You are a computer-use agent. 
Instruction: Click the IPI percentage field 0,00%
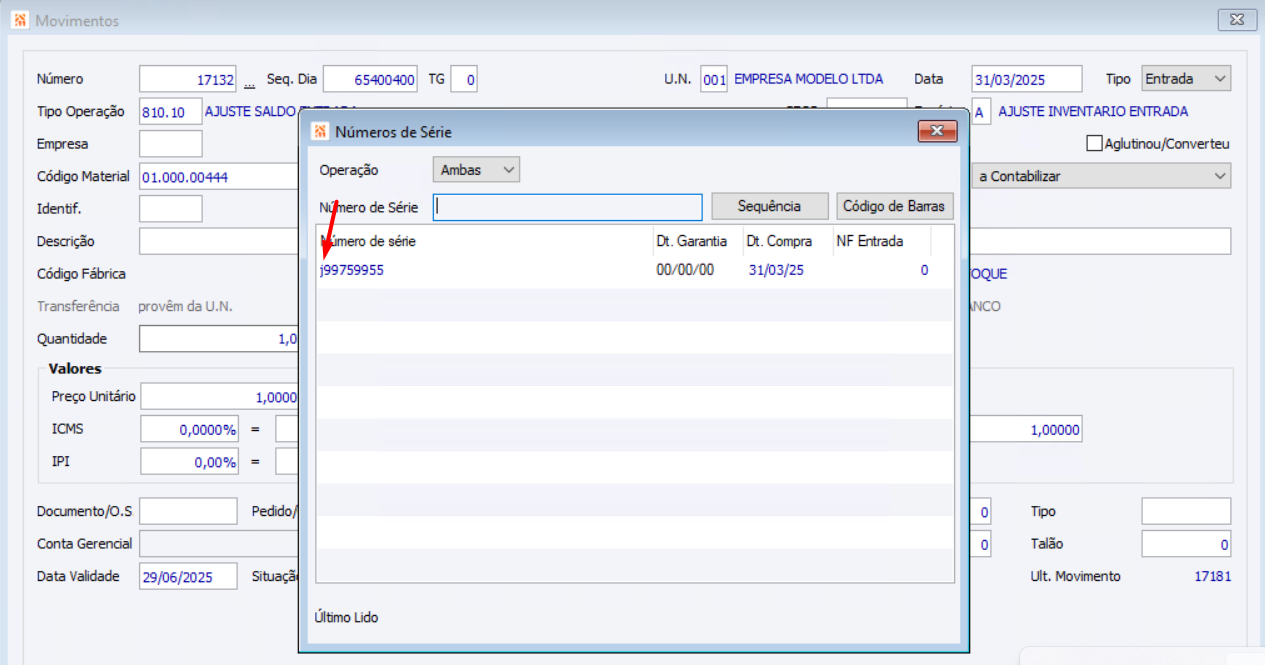coord(189,462)
